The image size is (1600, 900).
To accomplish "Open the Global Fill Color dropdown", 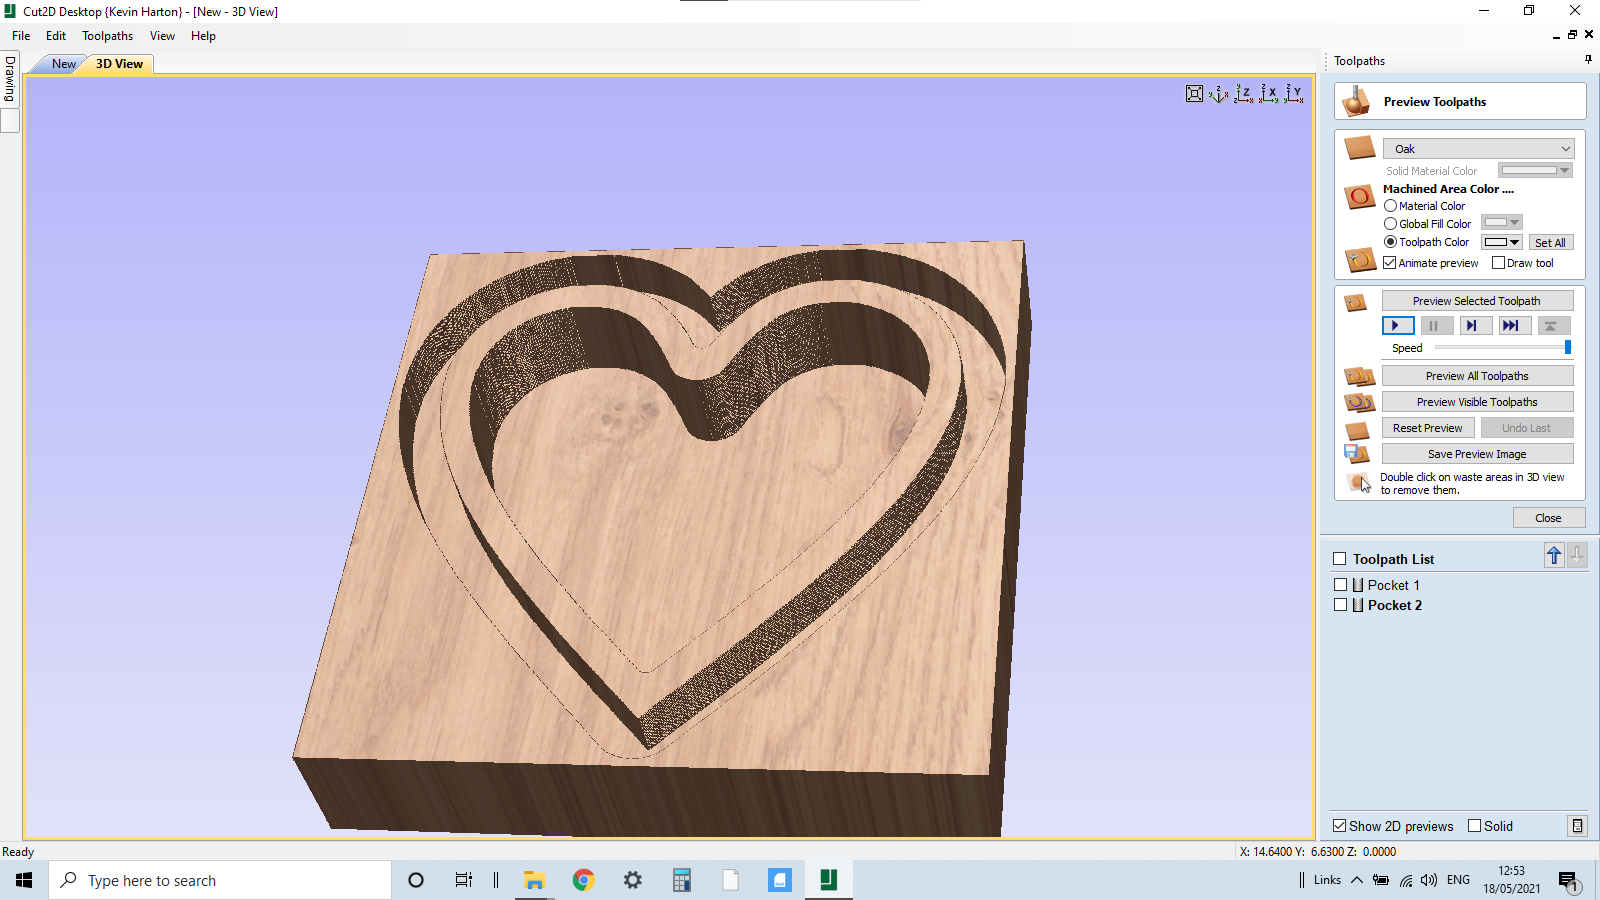I will coord(1502,223).
